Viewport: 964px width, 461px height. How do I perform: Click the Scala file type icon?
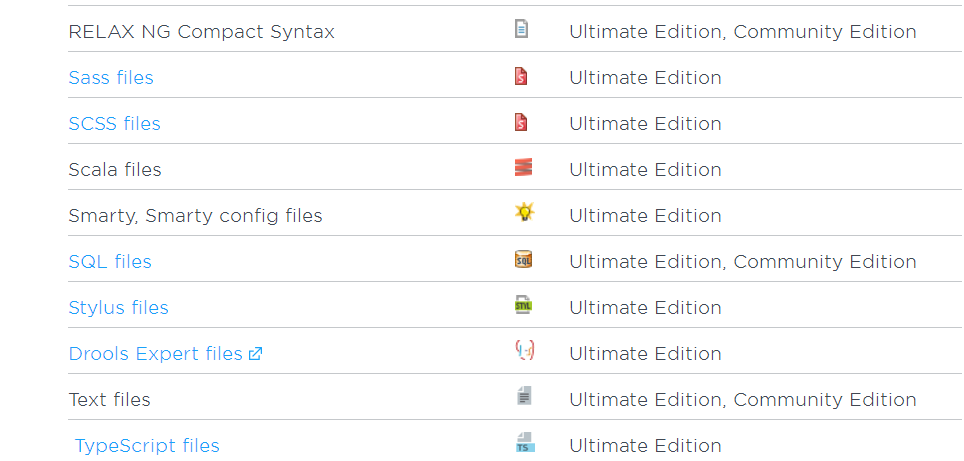[x=523, y=168]
